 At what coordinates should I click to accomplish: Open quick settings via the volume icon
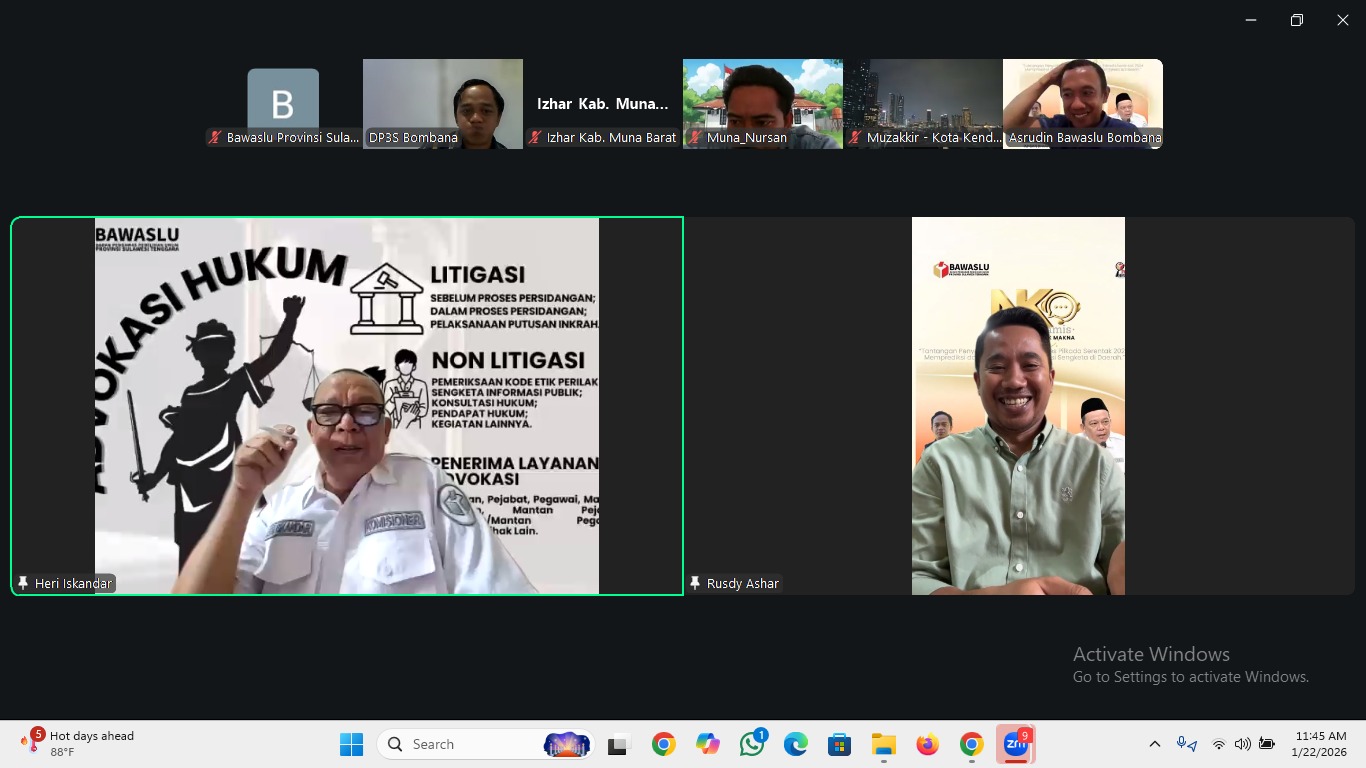coord(1243,744)
